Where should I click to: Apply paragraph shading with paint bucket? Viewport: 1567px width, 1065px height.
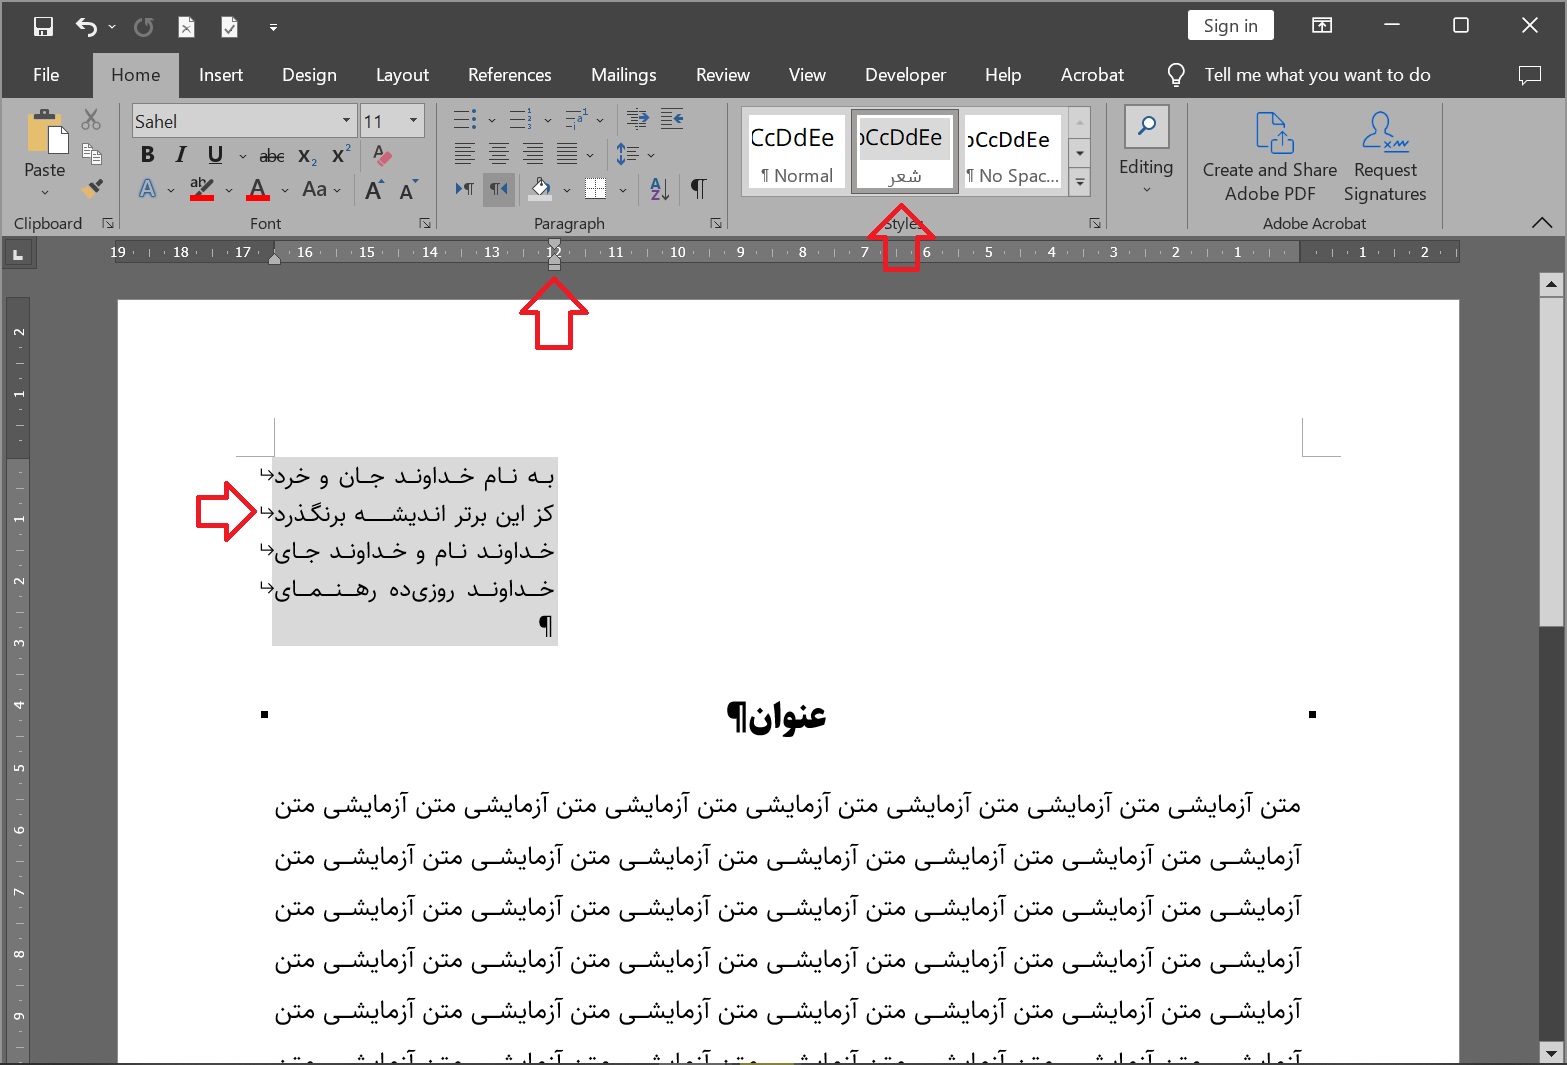541,188
